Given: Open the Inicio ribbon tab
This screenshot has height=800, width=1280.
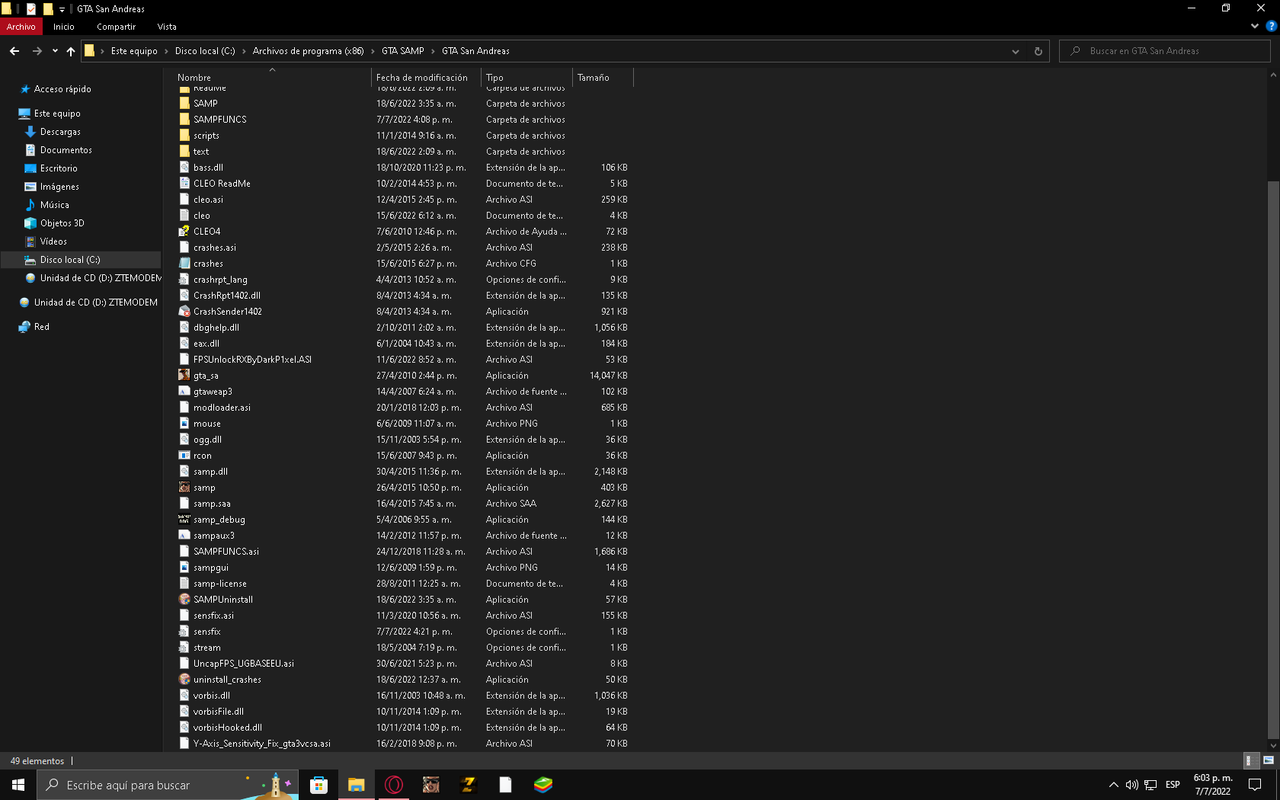Looking at the screenshot, I should coord(64,27).
